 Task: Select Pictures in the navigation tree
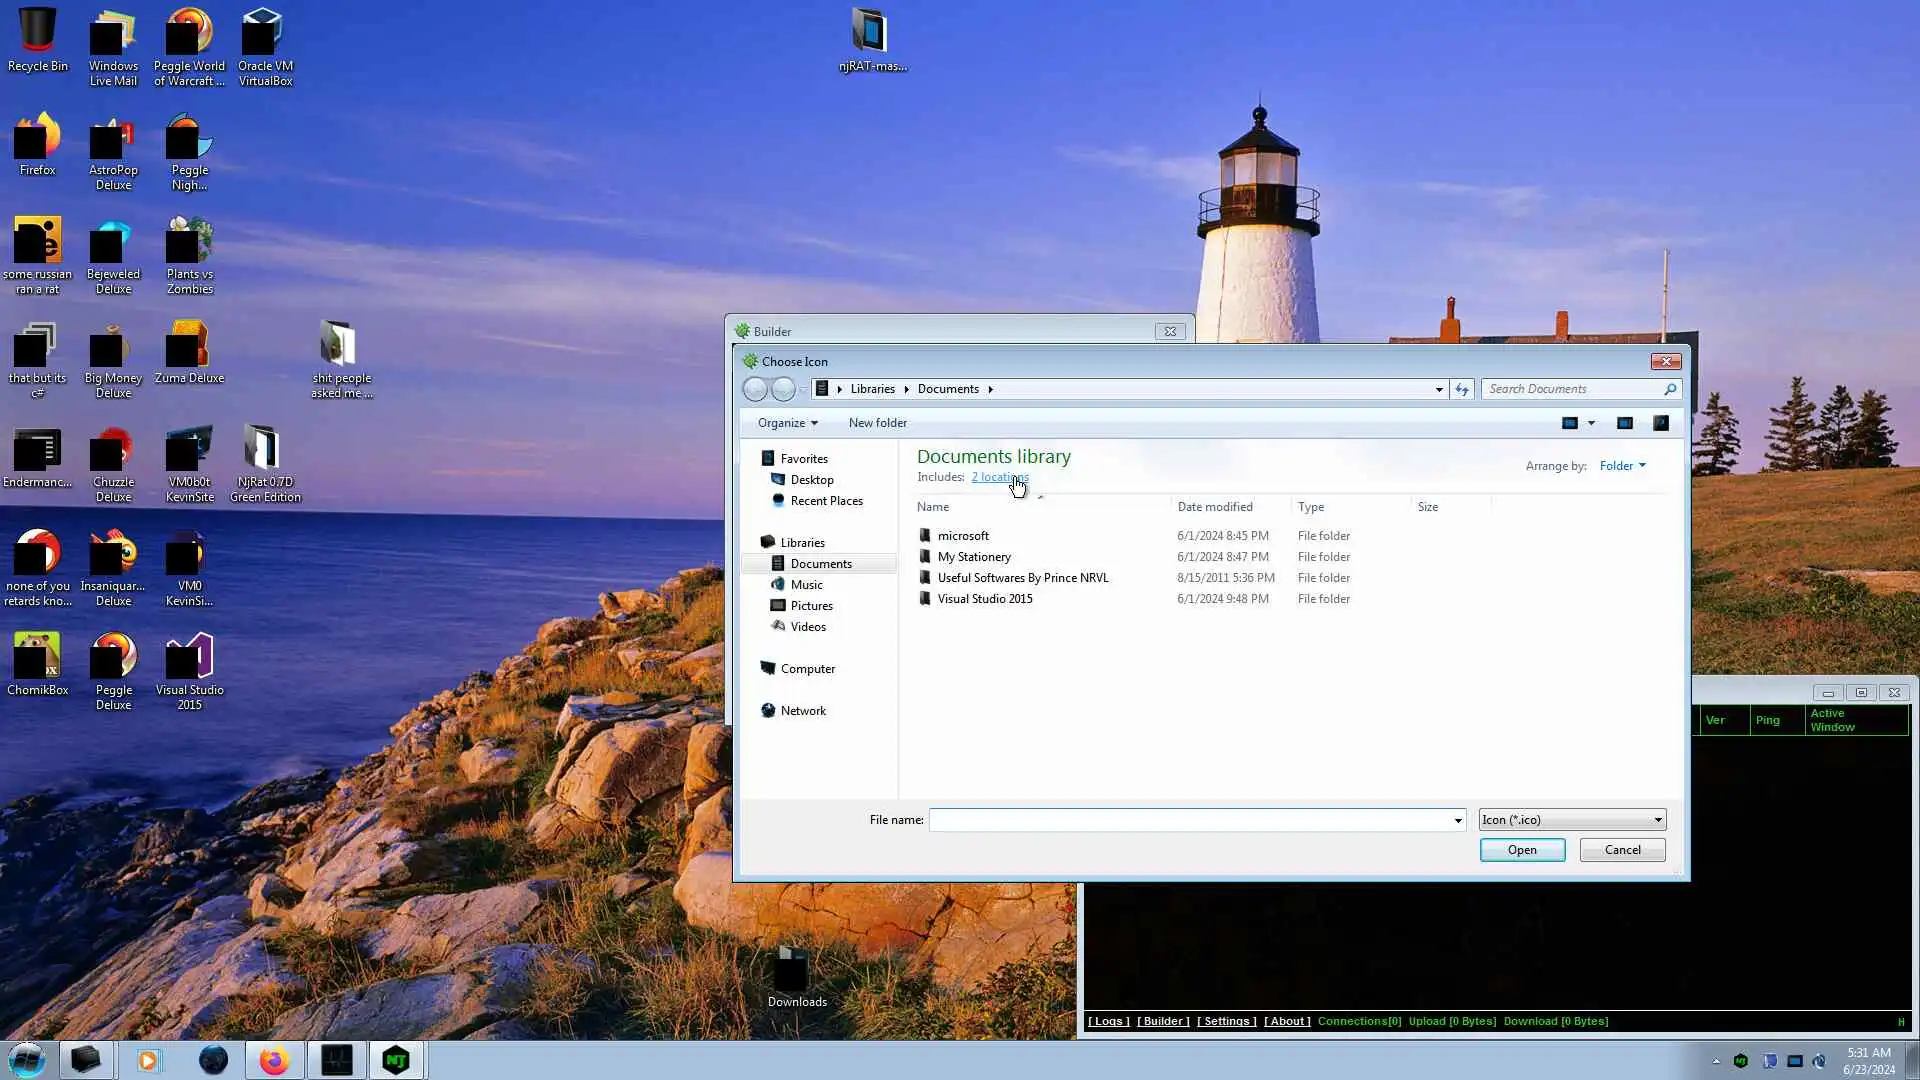click(811, 606)
